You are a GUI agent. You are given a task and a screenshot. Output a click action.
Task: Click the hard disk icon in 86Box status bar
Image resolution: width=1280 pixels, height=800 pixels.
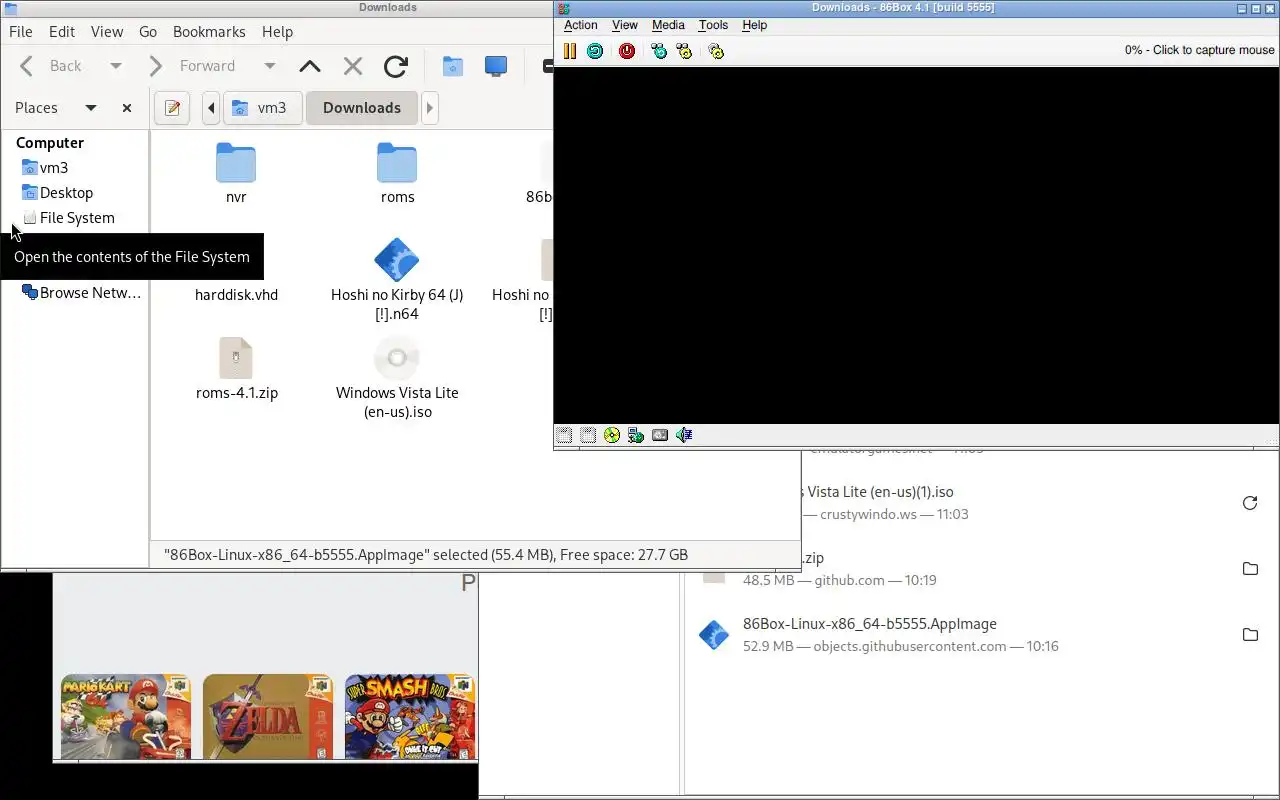(660, 435)
